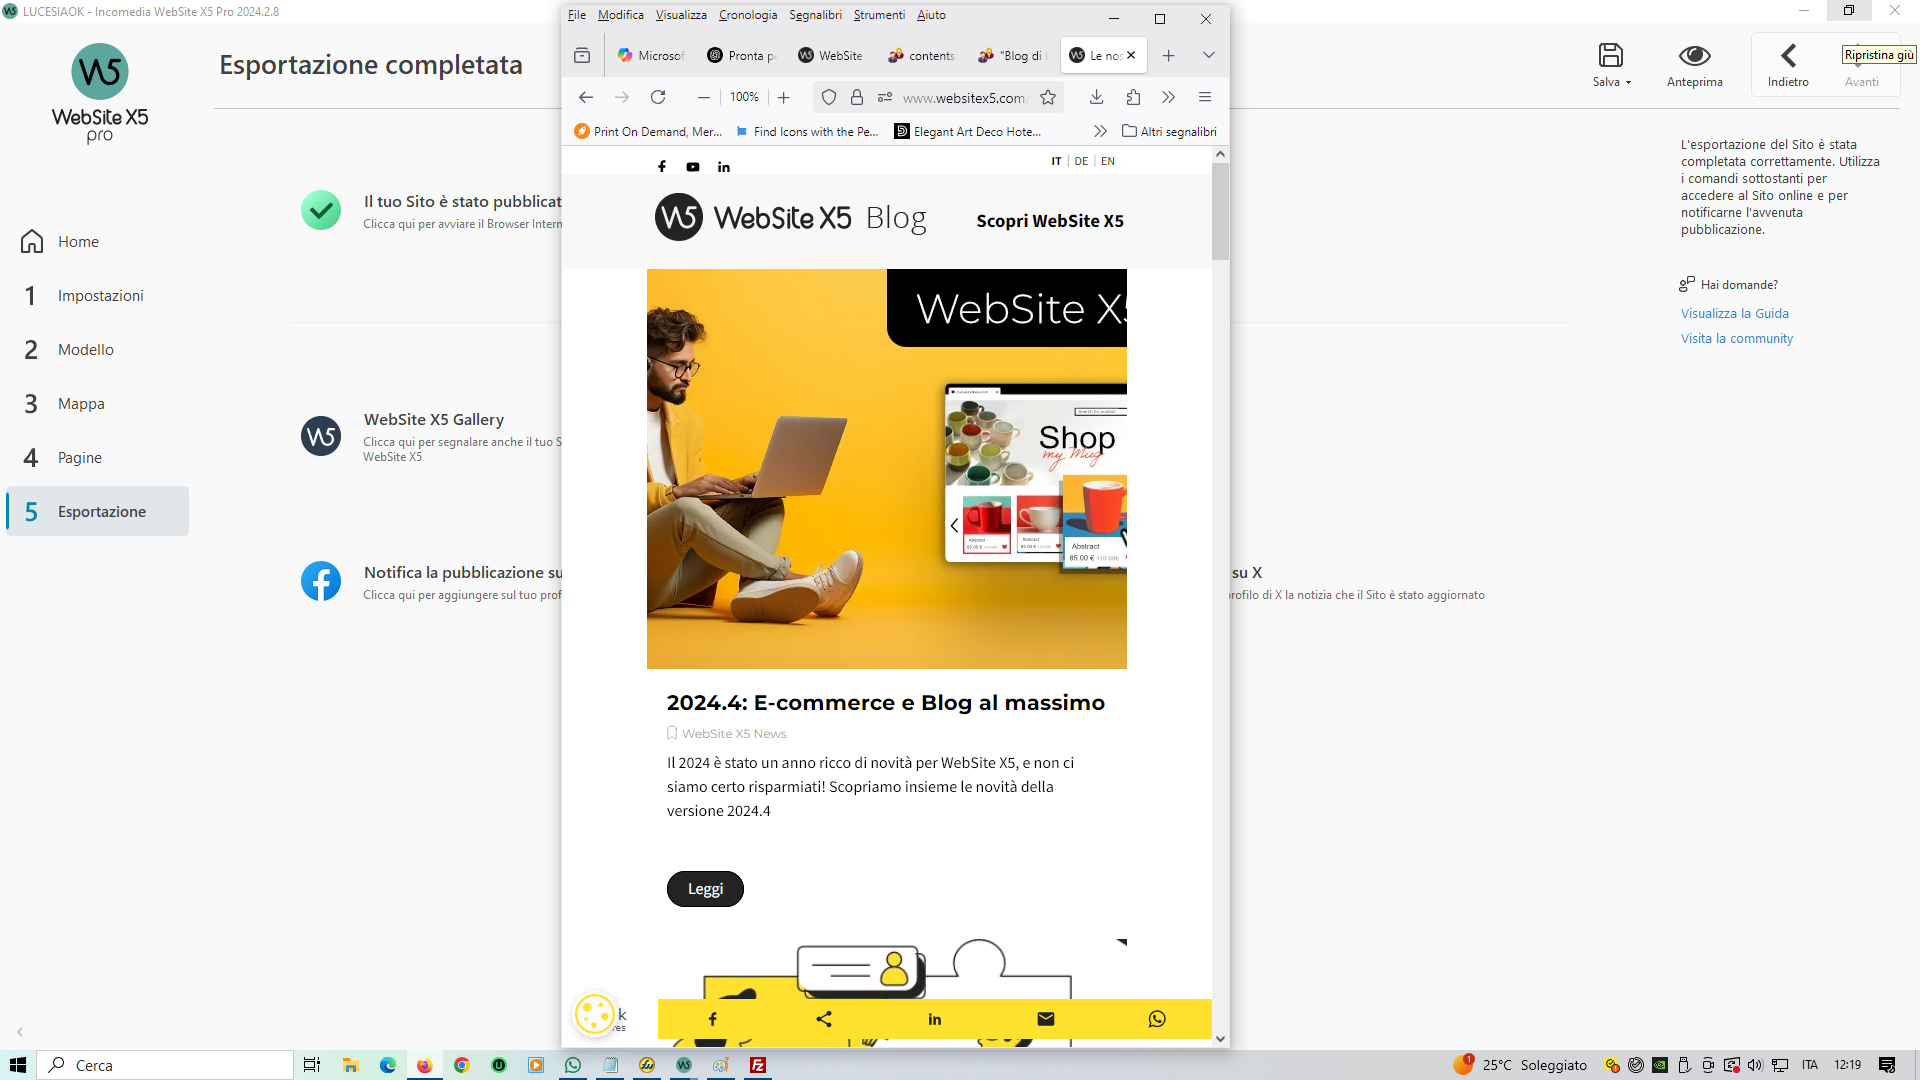Click the Salva save icon

[x=1610, y=55]
